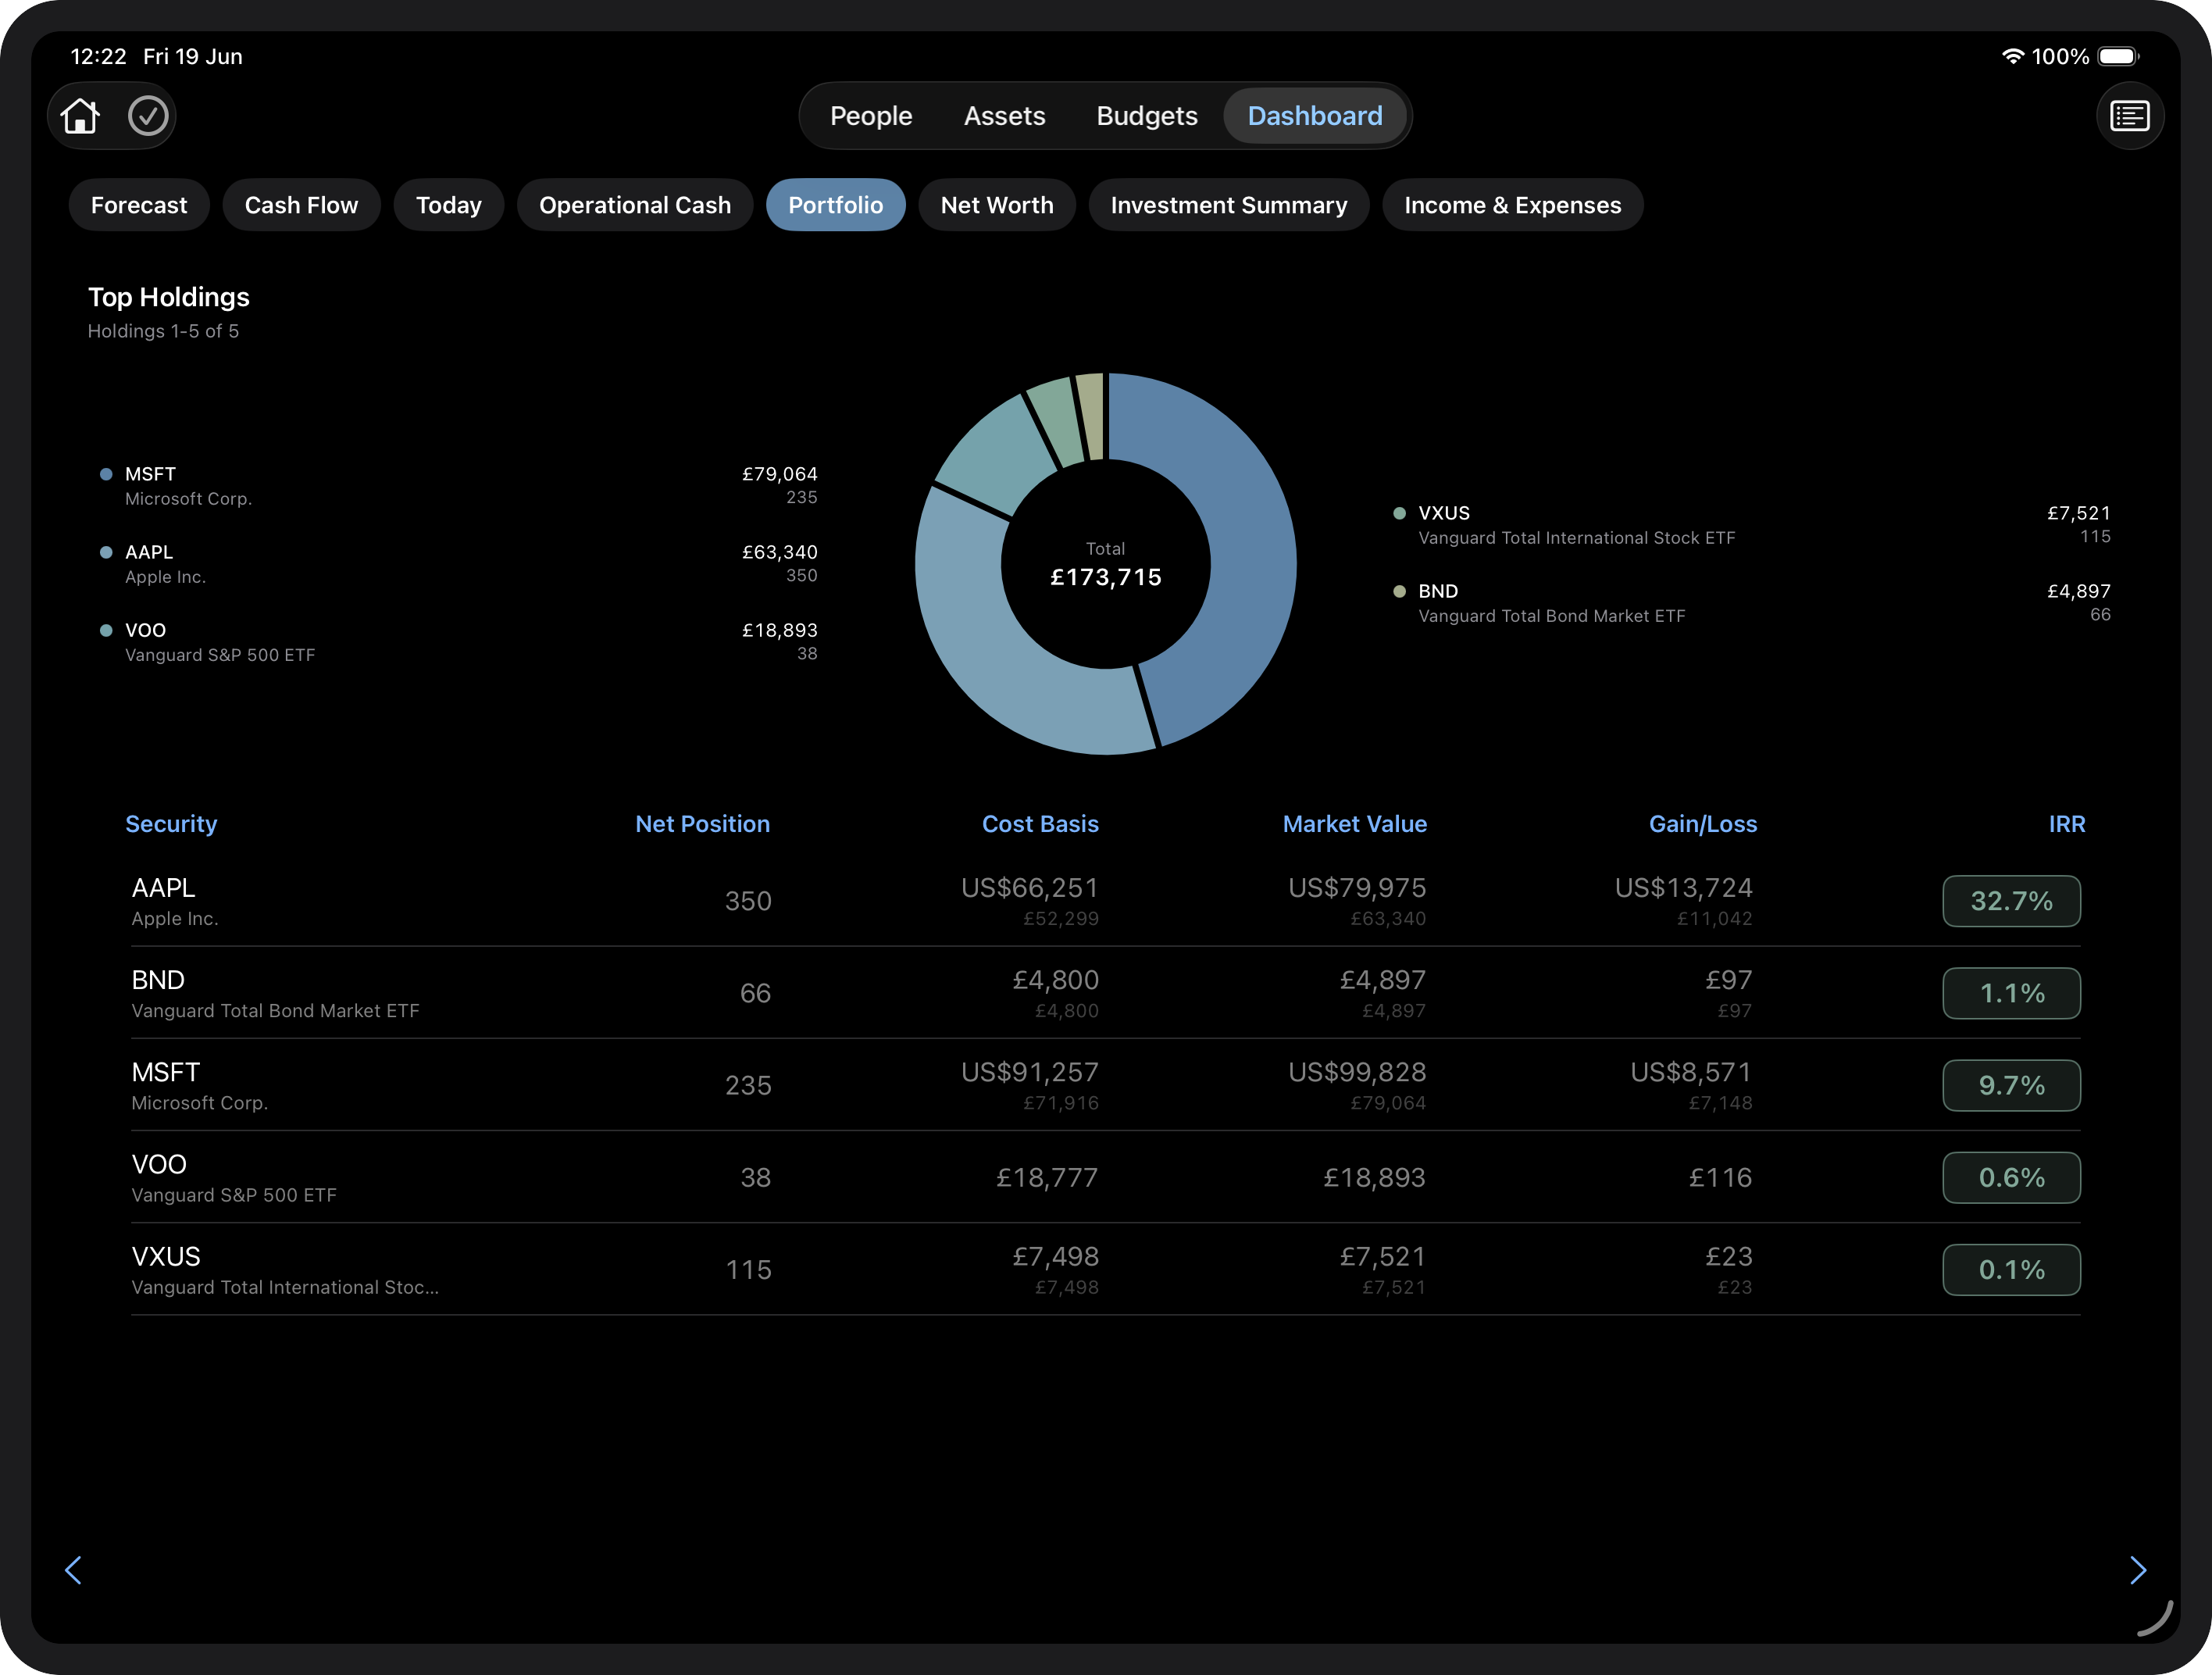The image size is (2212, 1675).
Task: Click the VXUS legend color dot
Action: [x=1399, y=513]
